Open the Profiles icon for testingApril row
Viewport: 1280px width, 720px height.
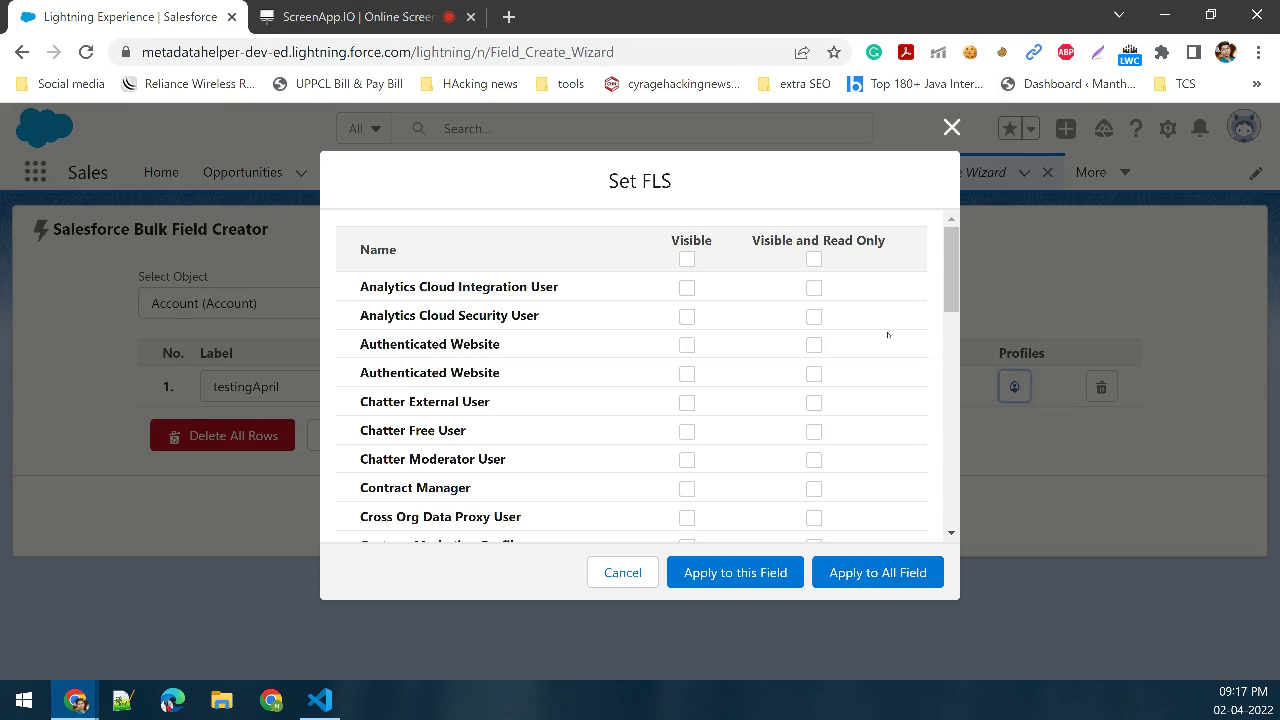point(1014,385)
